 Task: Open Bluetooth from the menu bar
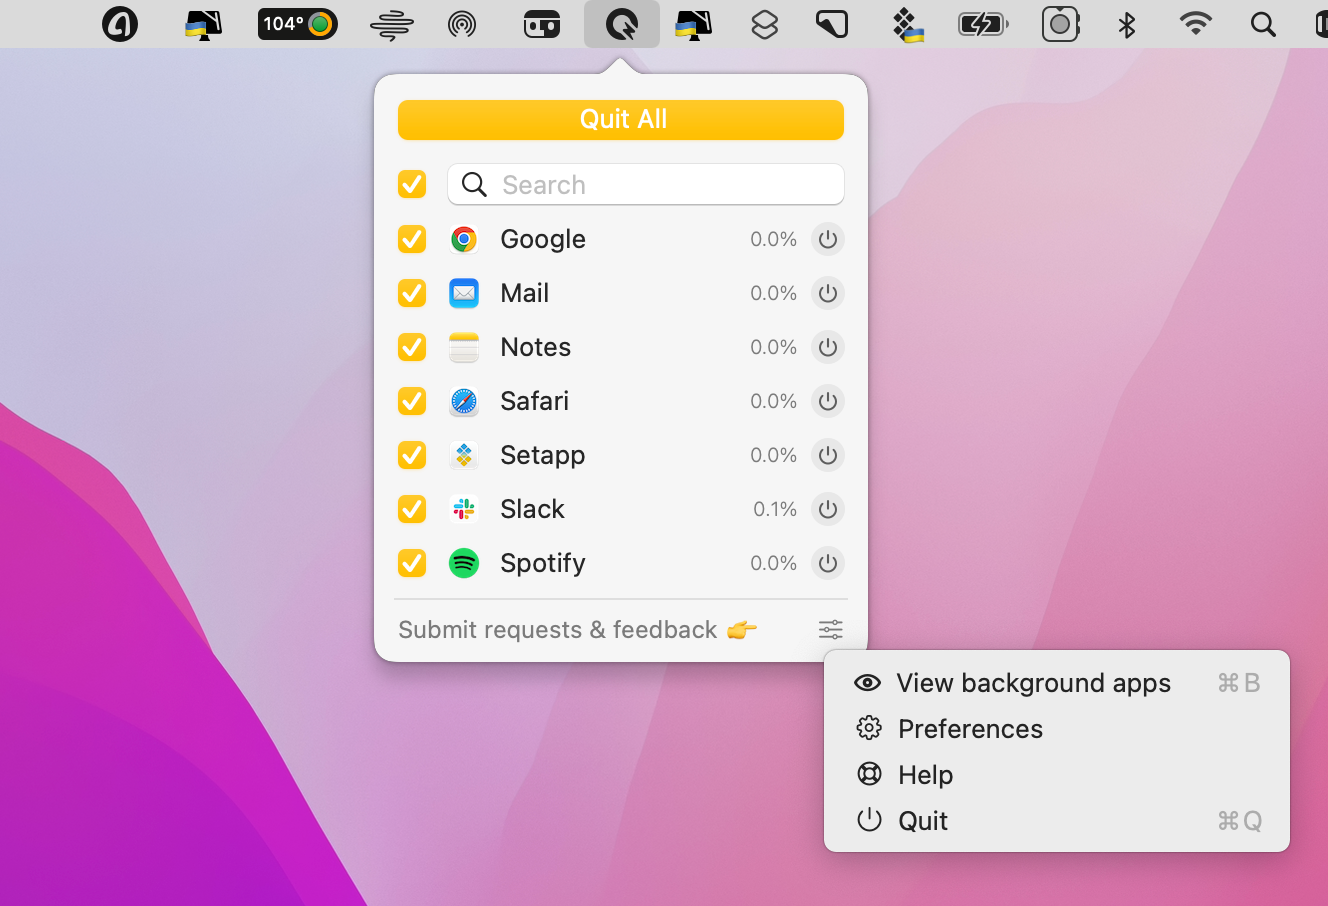point(1127,24)
